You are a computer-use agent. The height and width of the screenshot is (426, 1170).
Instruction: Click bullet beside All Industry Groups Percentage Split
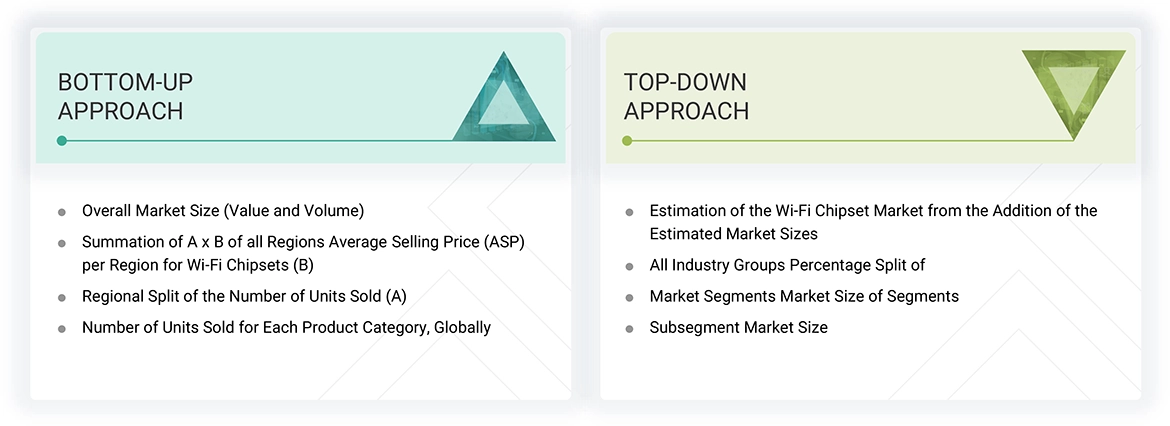point(629,267)
